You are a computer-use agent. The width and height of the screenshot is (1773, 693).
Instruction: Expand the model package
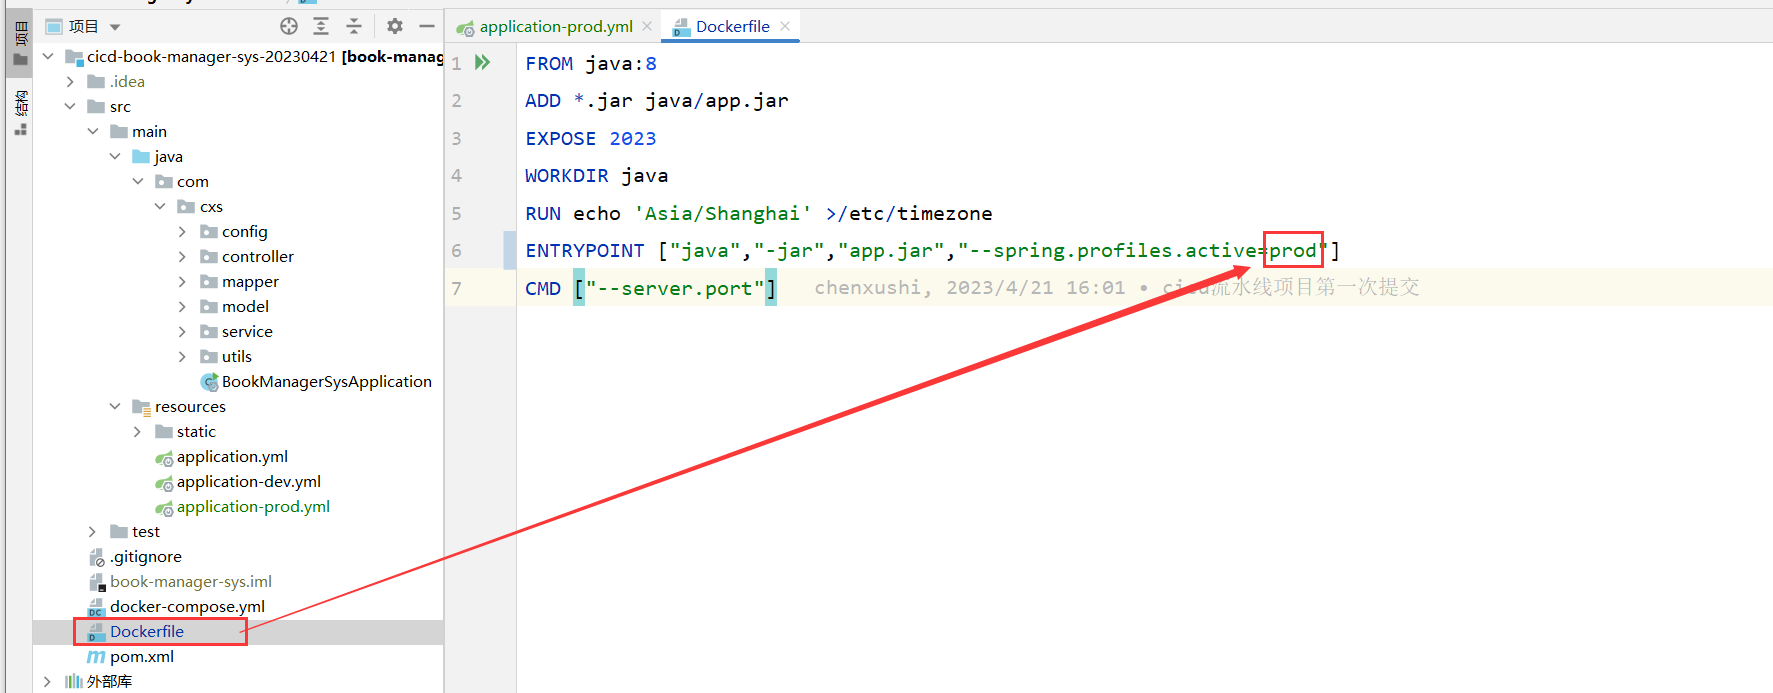click(182, 306)
